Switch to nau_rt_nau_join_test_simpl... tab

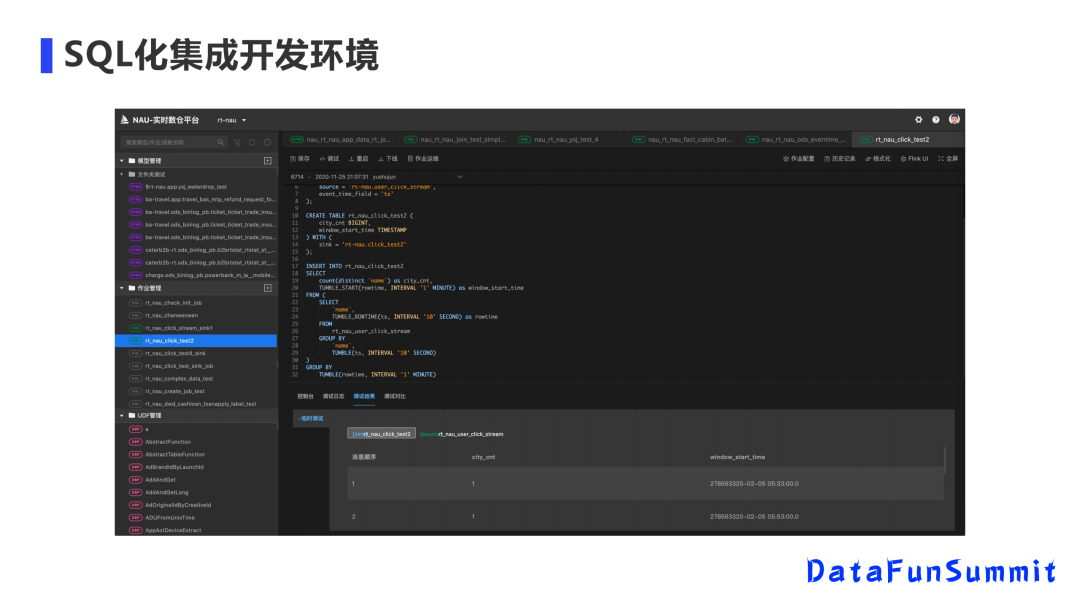pos(455,139)
